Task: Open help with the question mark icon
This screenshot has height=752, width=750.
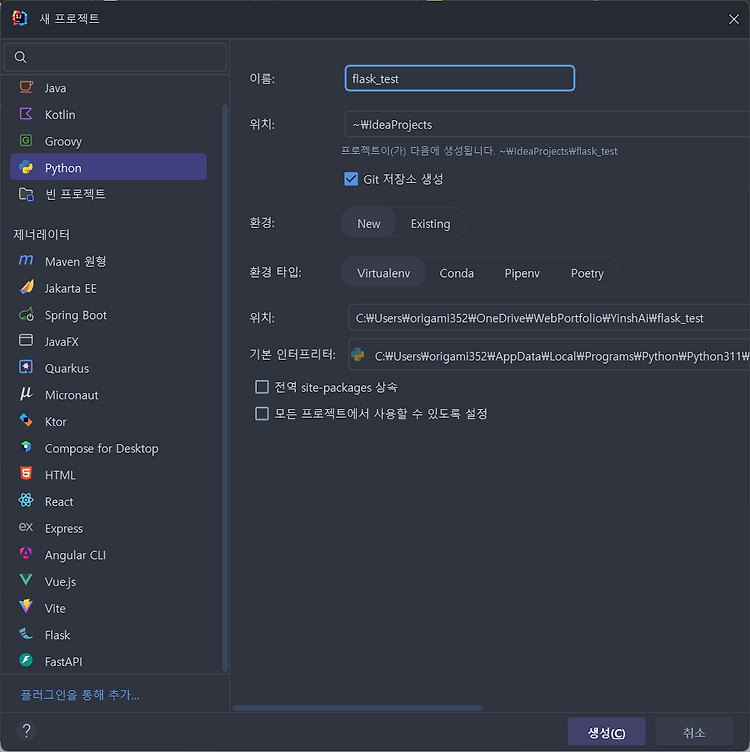Action: point(26,731)
